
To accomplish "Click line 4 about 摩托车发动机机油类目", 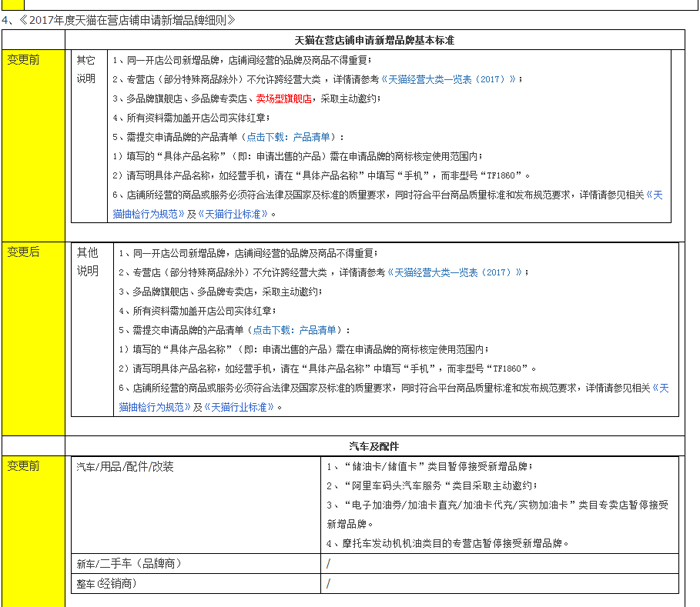I will pyautogui.click(x=448, y=543).
